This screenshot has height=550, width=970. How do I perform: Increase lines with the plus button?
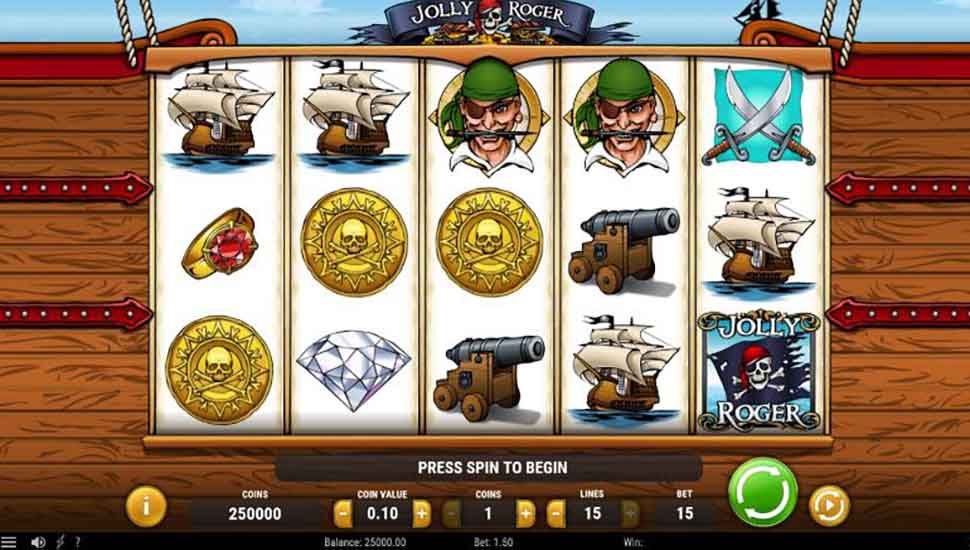pos(631,513)
